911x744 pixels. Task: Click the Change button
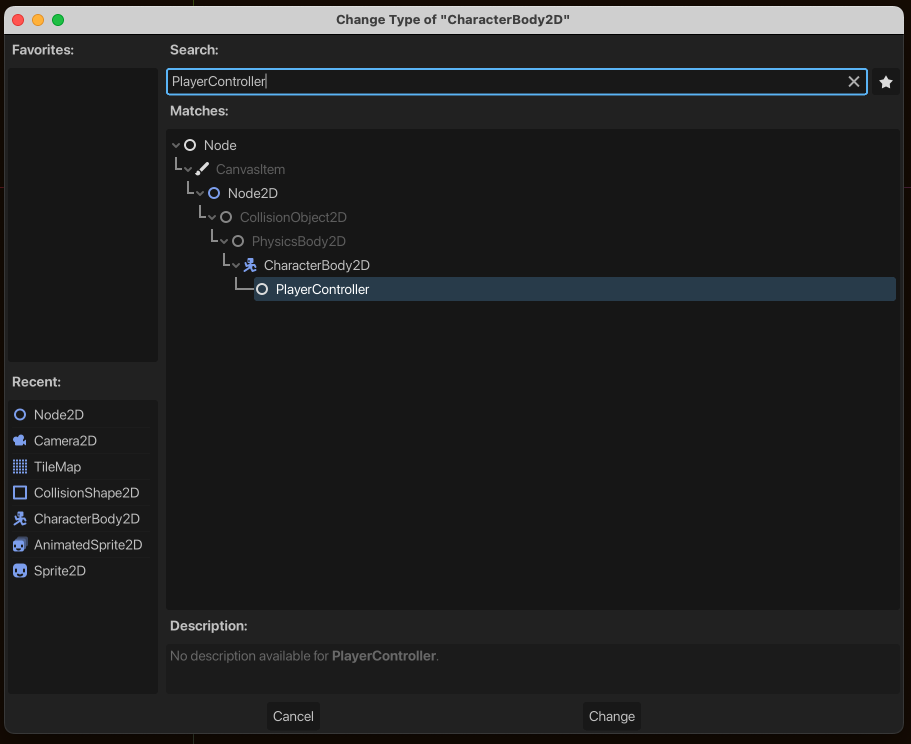pos(612,716)
